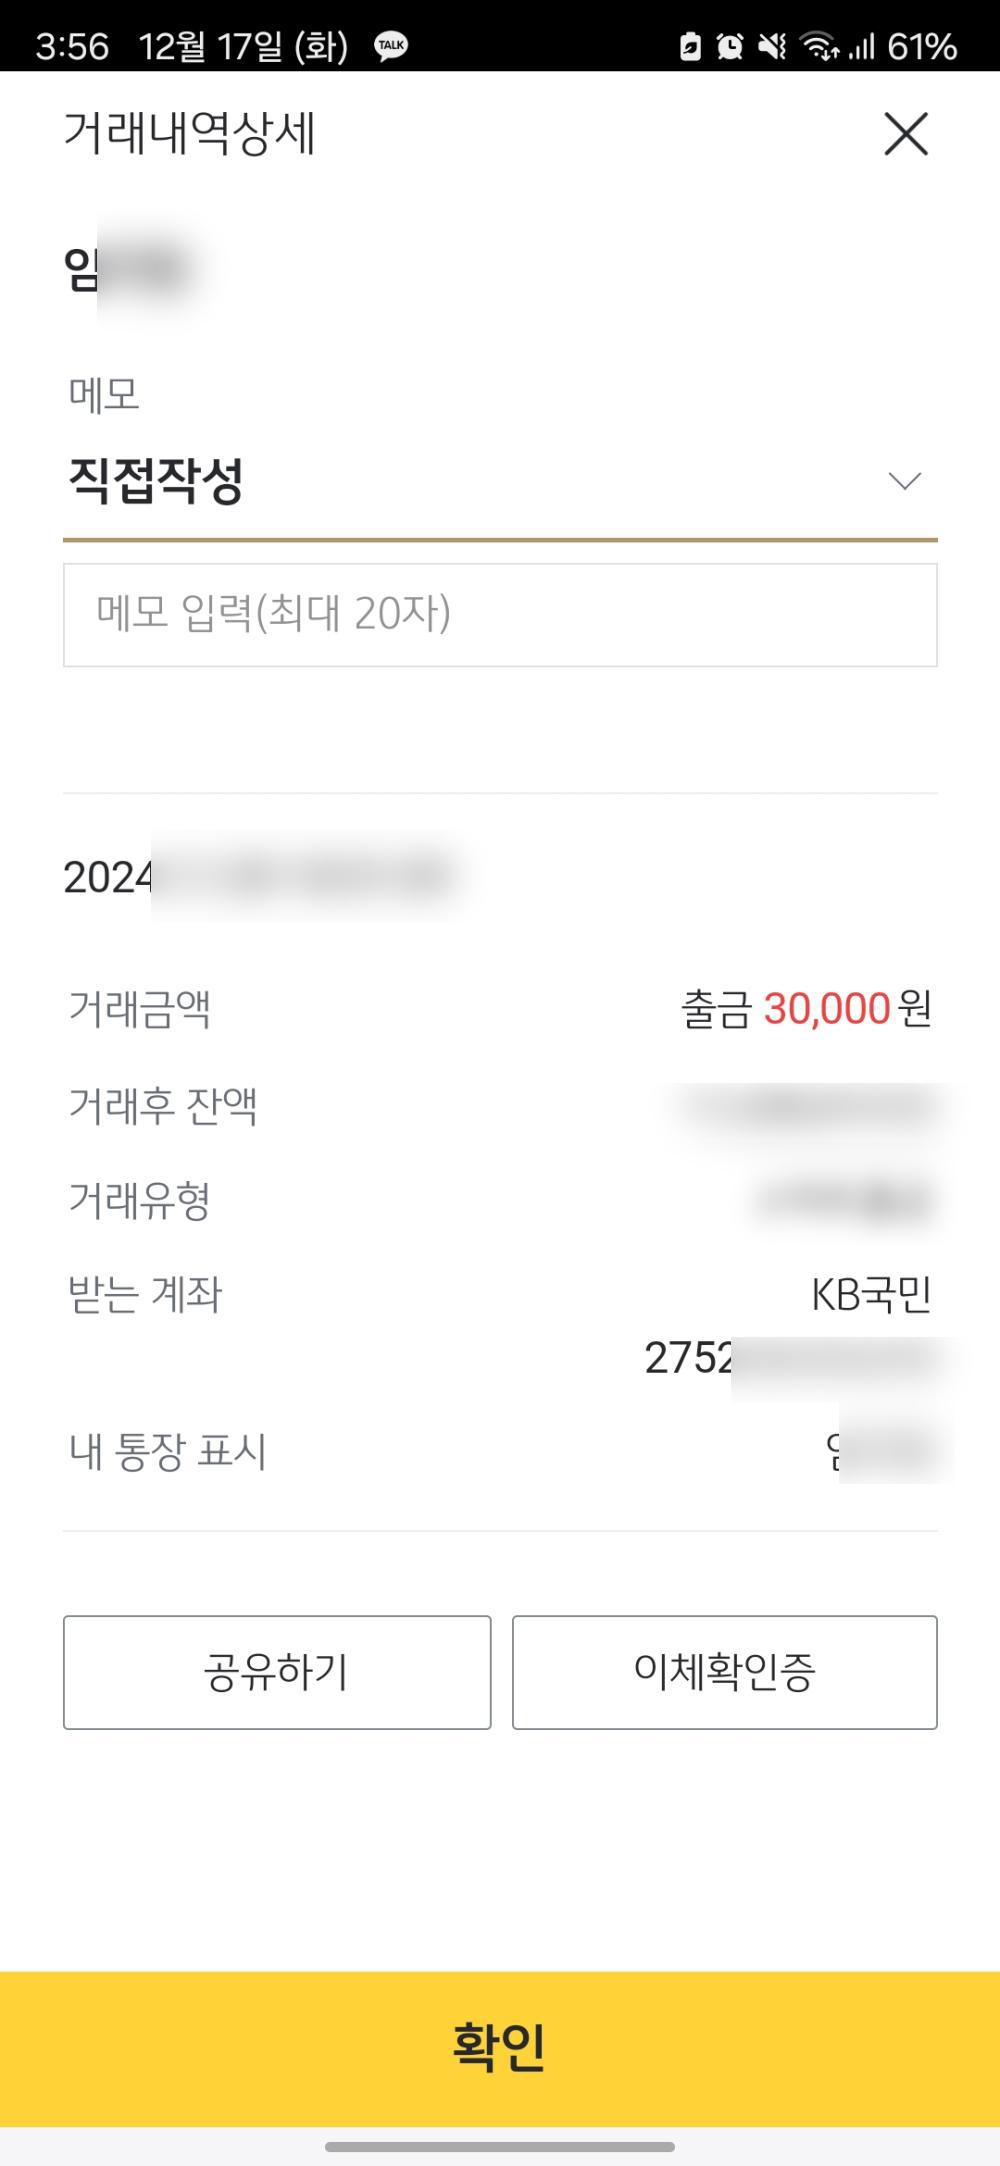Confirm with the yellow 확인 button
1000x2166 pixels.
pos(500,2048)
